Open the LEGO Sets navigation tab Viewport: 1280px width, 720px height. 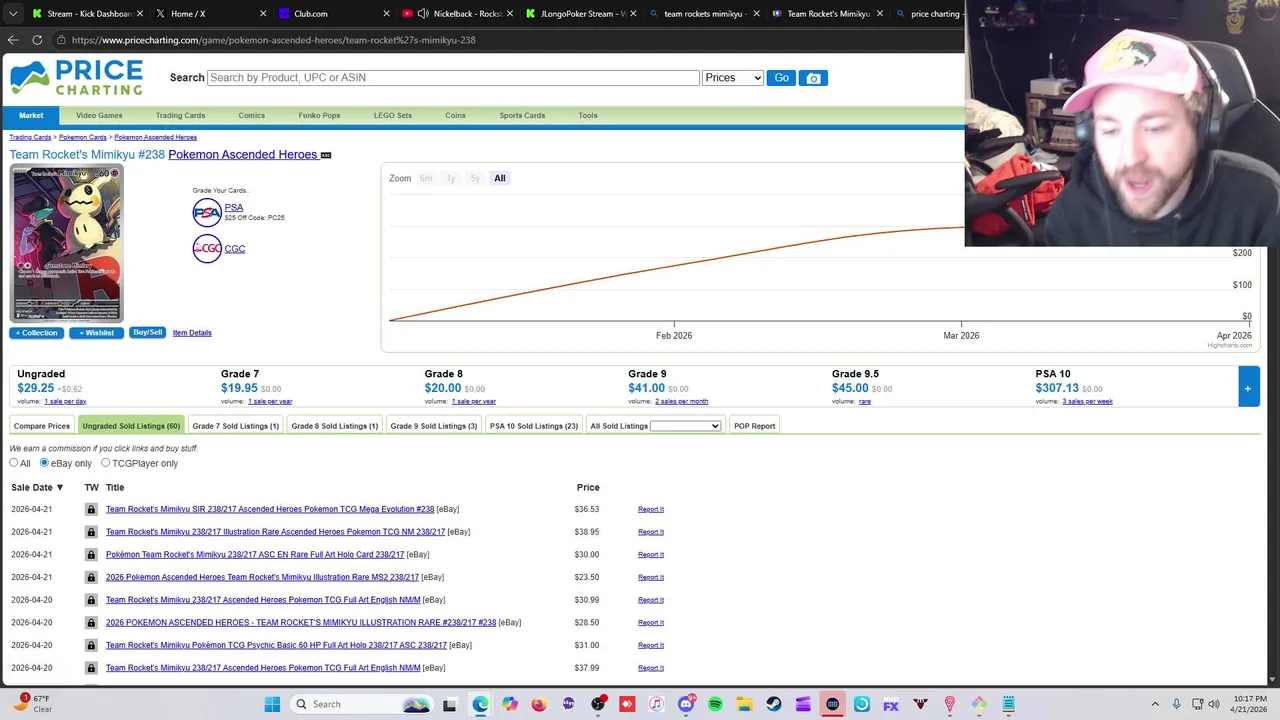(x=393, y=115)
